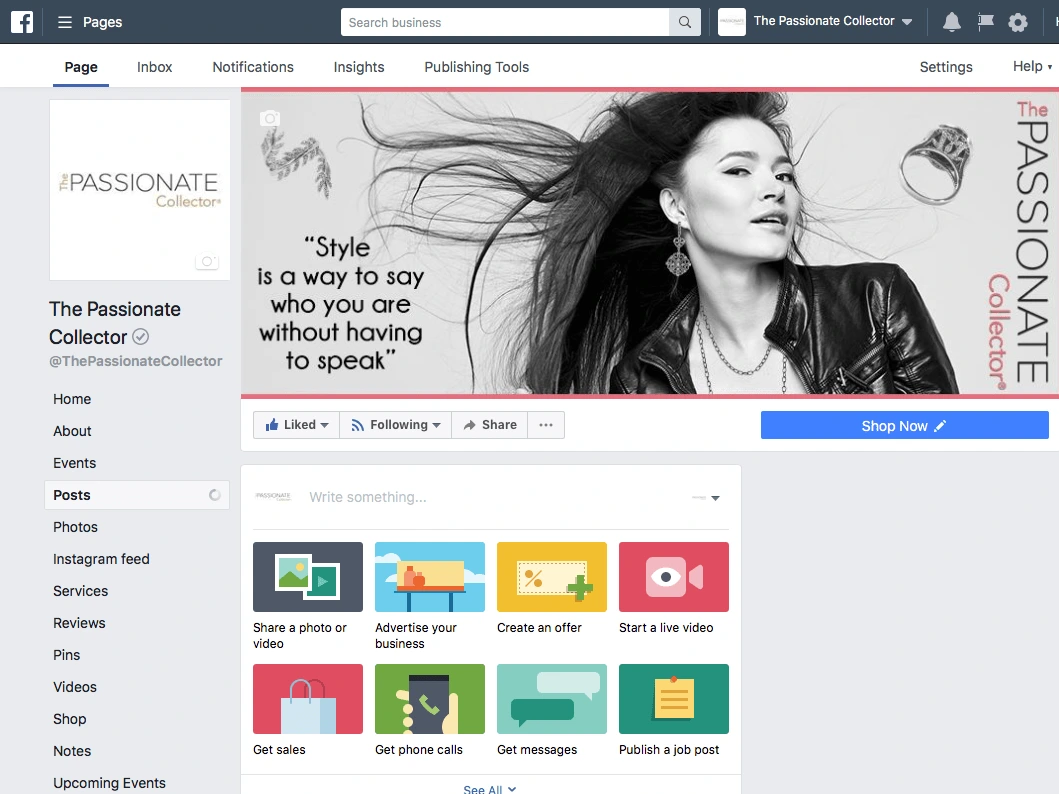Click the verification badge beside page name
This screenshot has height=794, width=1059.
(x=140, y=336)
